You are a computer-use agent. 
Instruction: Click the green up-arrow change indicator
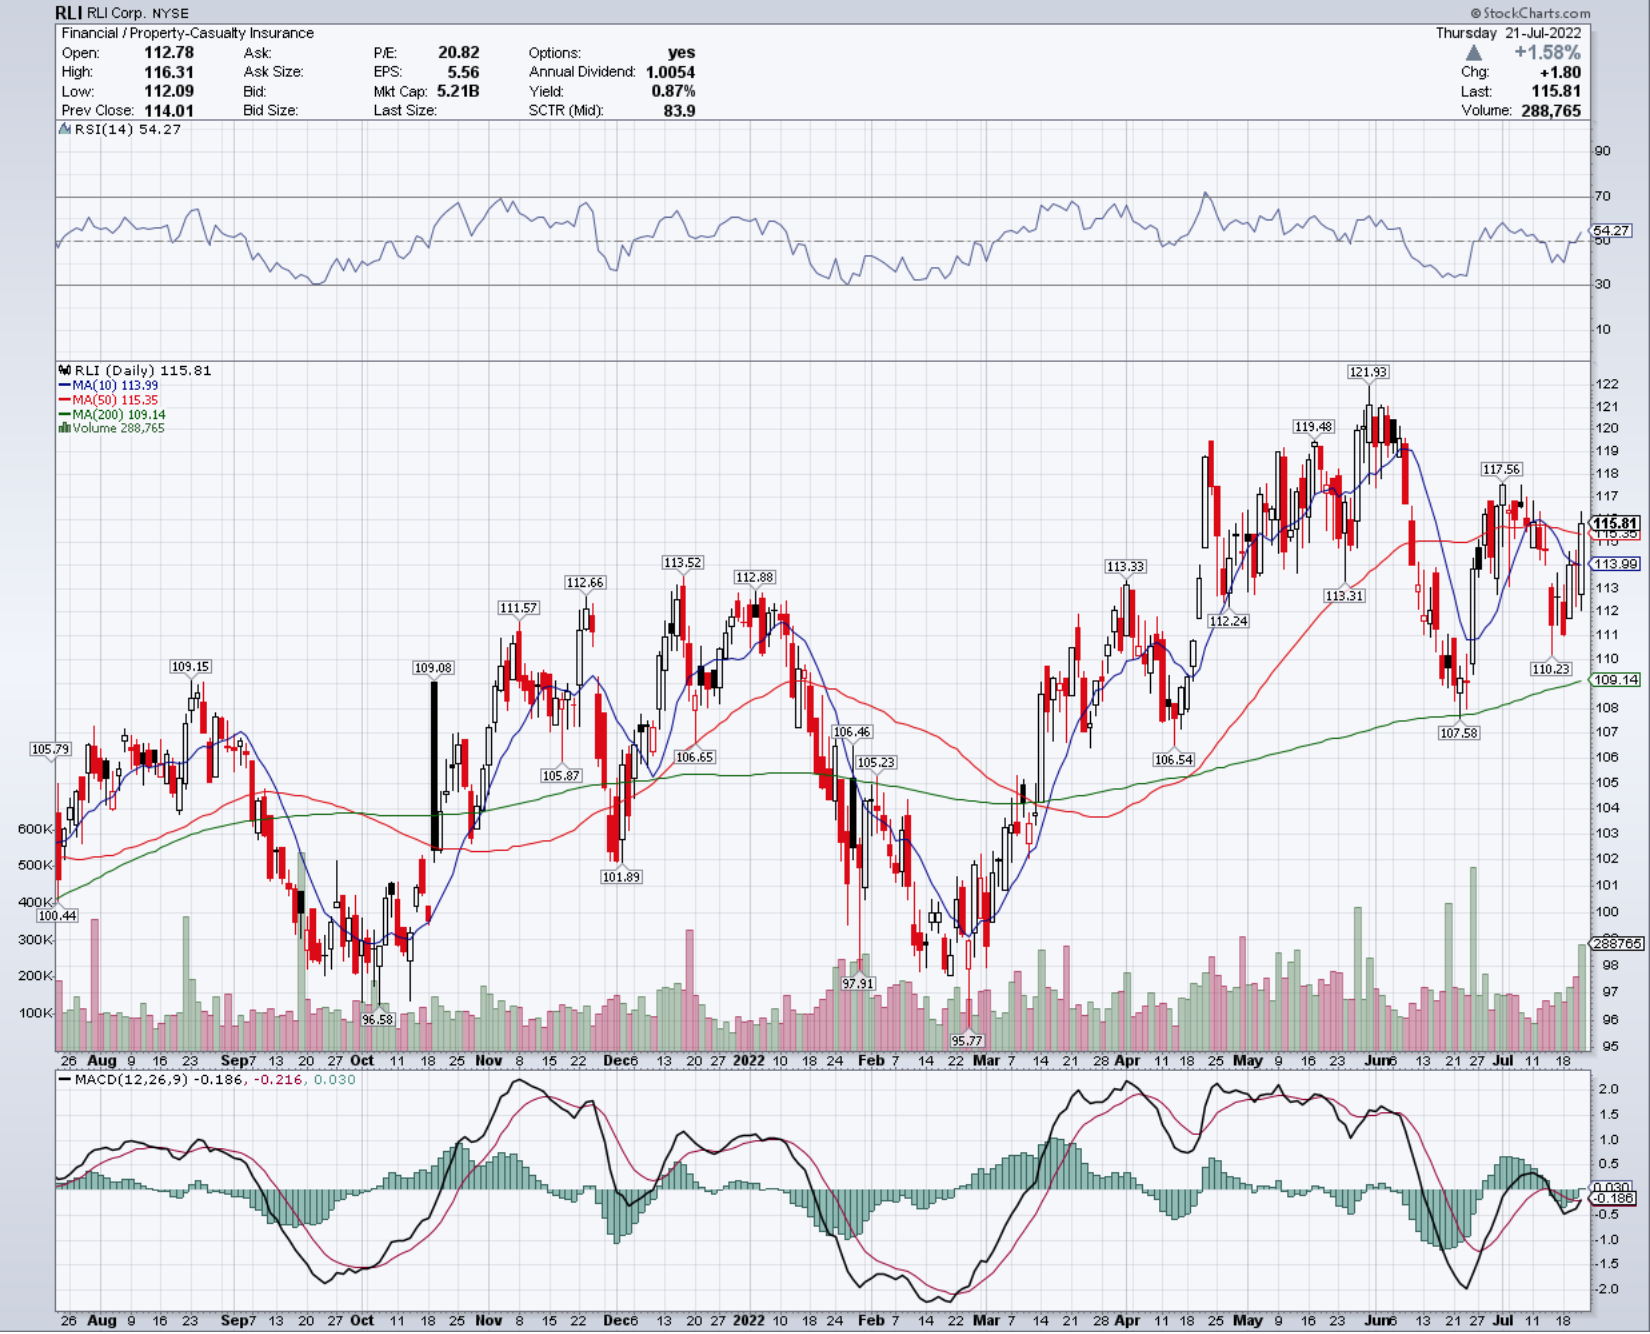click(1474, 53)
